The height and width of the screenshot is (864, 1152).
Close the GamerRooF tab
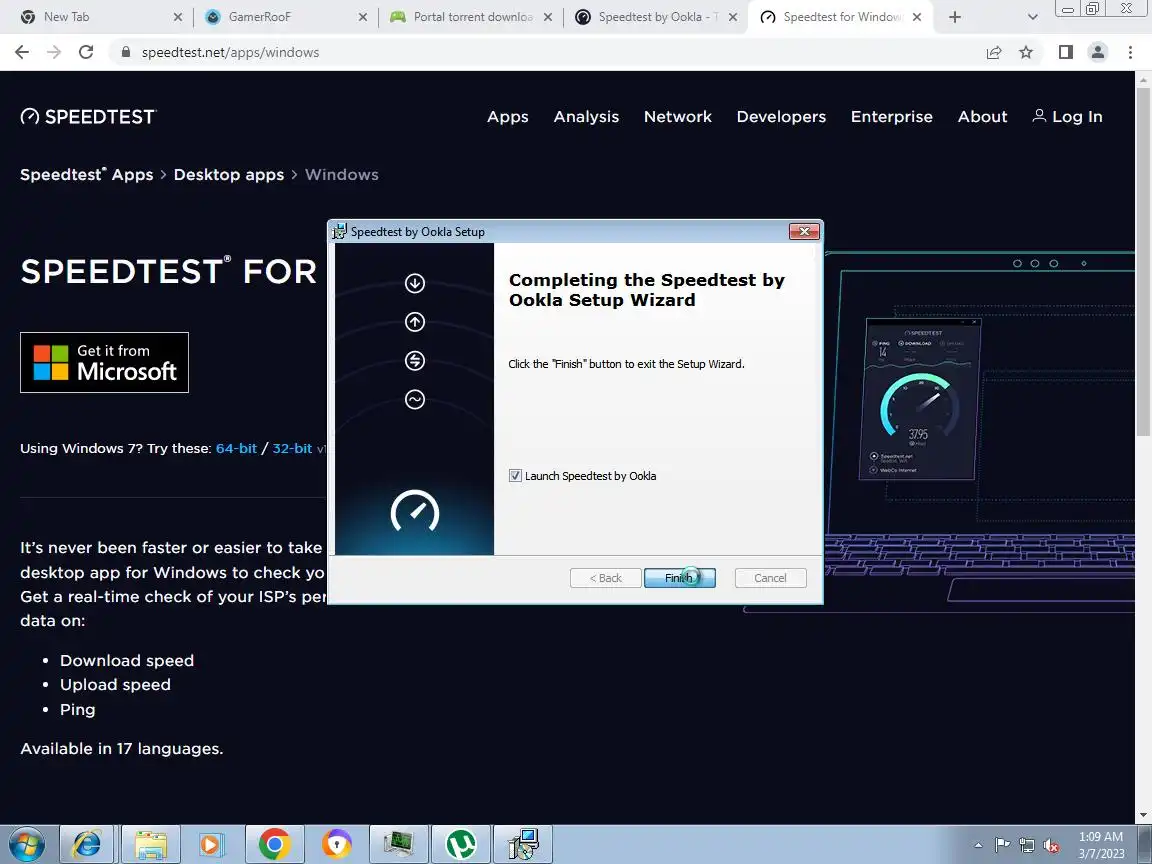click(362, 17)
